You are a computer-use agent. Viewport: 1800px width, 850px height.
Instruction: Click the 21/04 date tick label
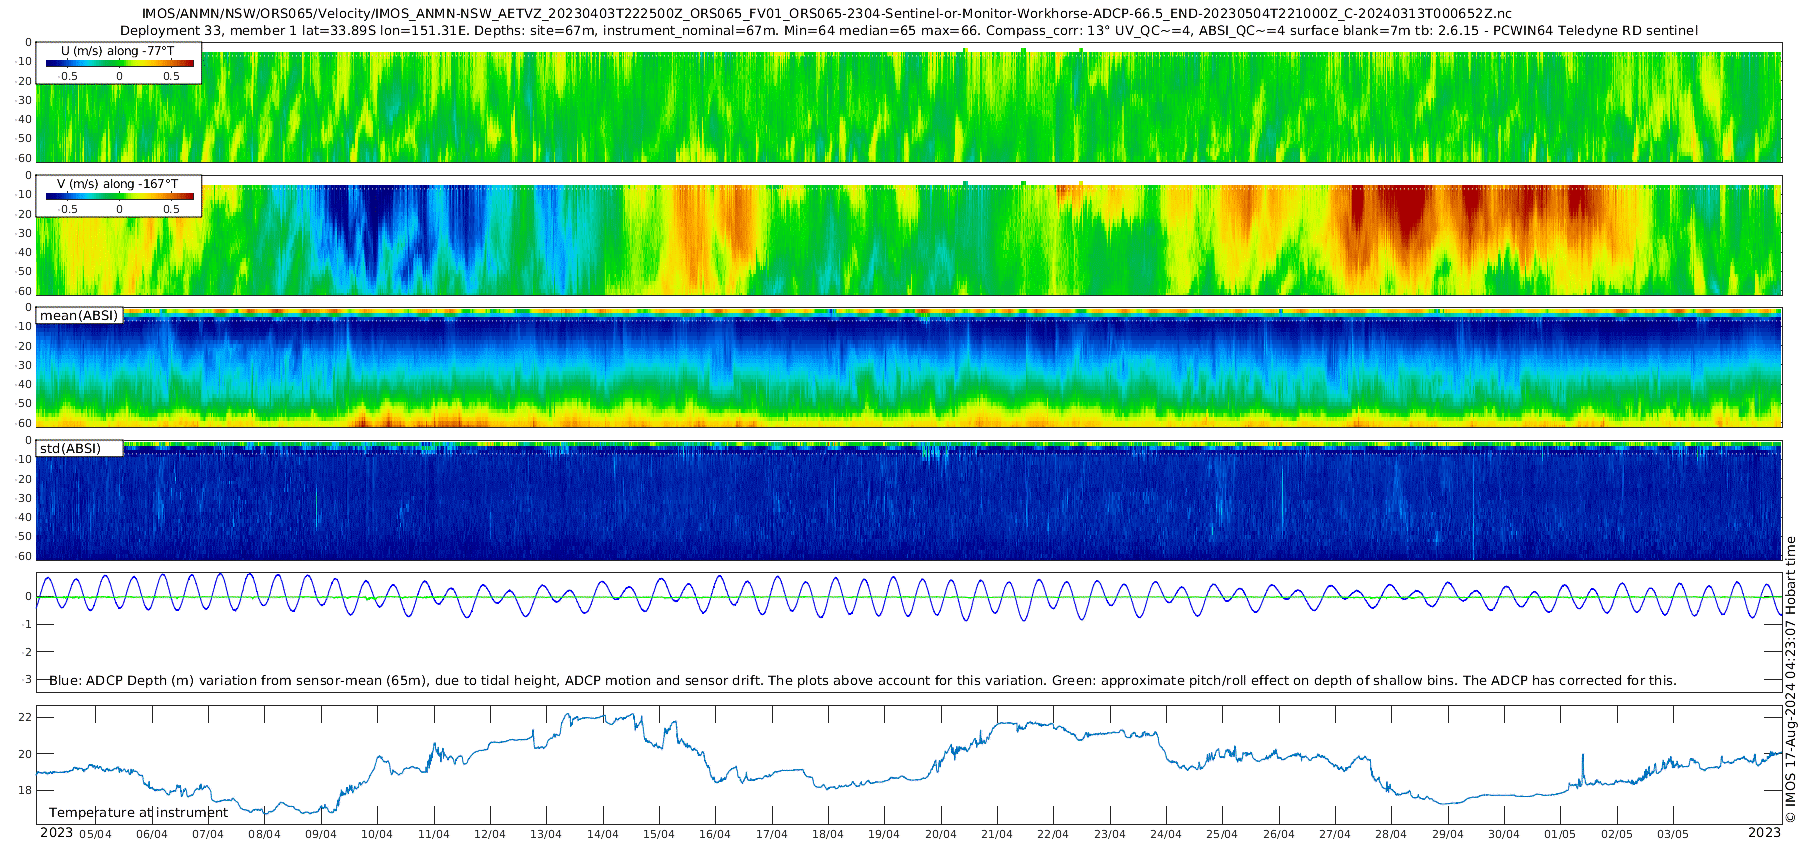coord(997,834)
